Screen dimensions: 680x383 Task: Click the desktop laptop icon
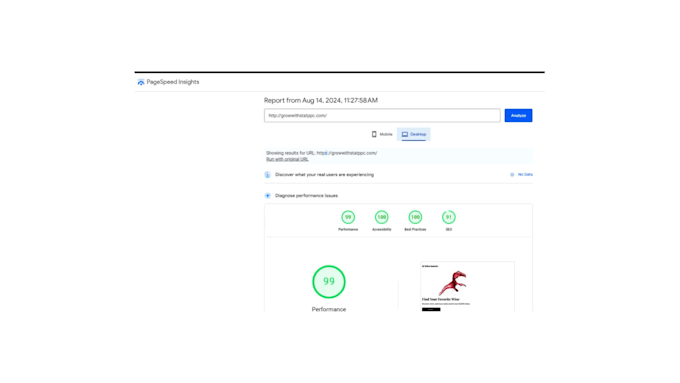[x=405, y=134]
